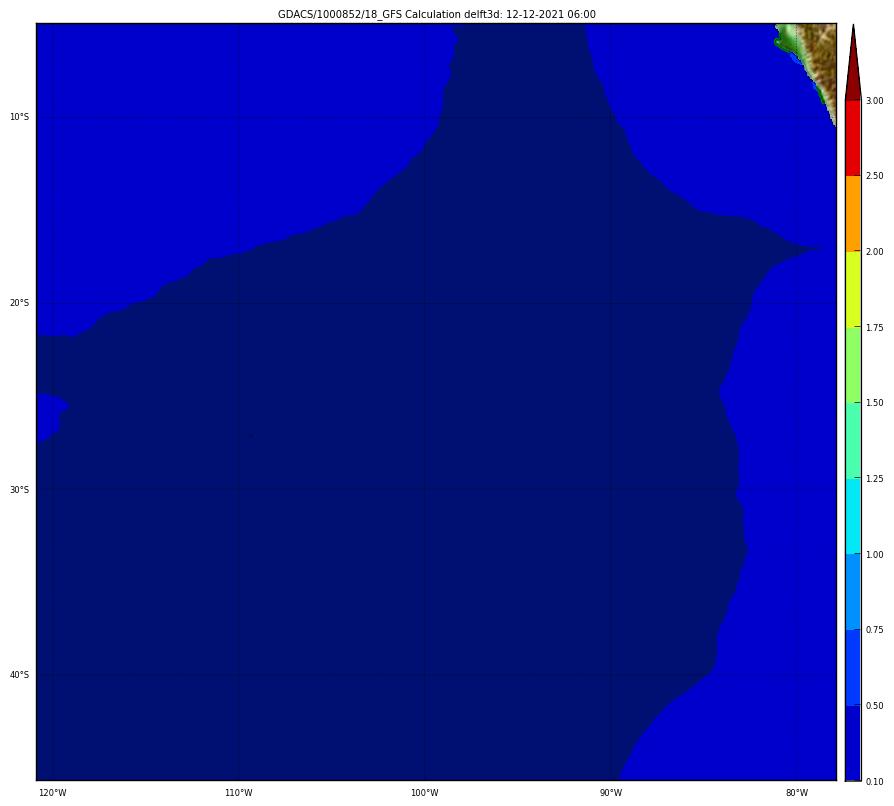
Task: Click the colorbar segment between 0.75 and 1.00
Action: point(852,591)
